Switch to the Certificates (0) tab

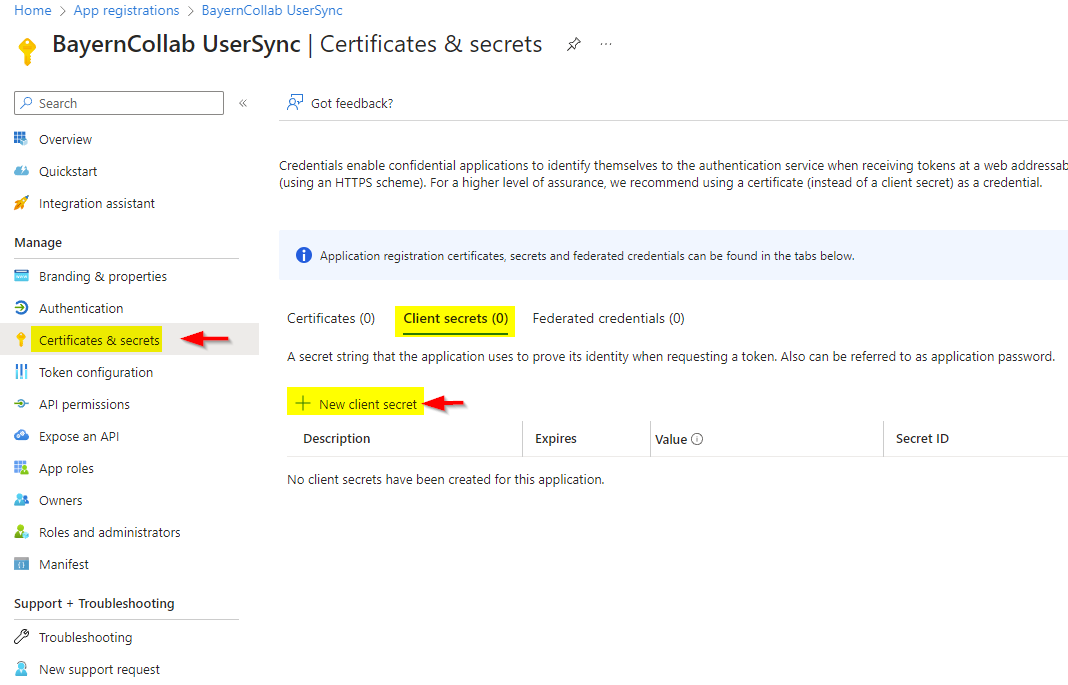click(331, 318)
